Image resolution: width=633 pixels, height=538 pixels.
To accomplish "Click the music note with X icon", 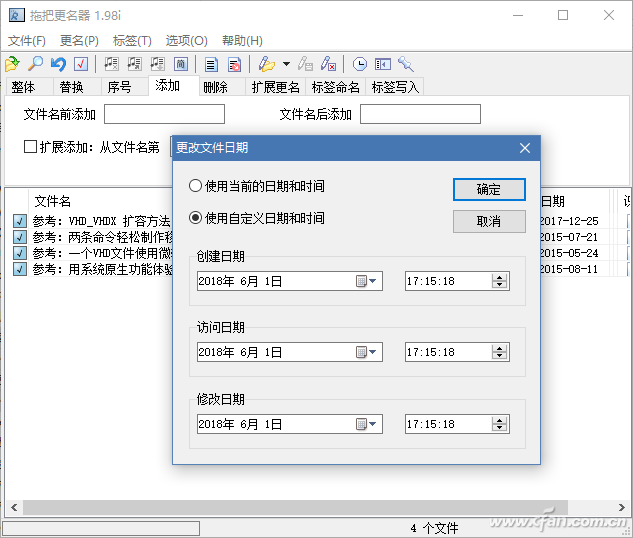I will tap(111, 64).
